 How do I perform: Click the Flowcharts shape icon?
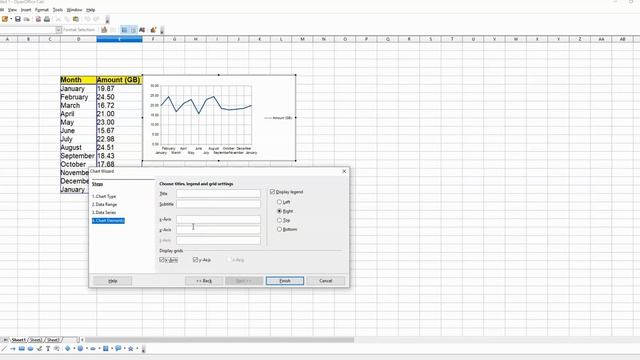point(106,349)
